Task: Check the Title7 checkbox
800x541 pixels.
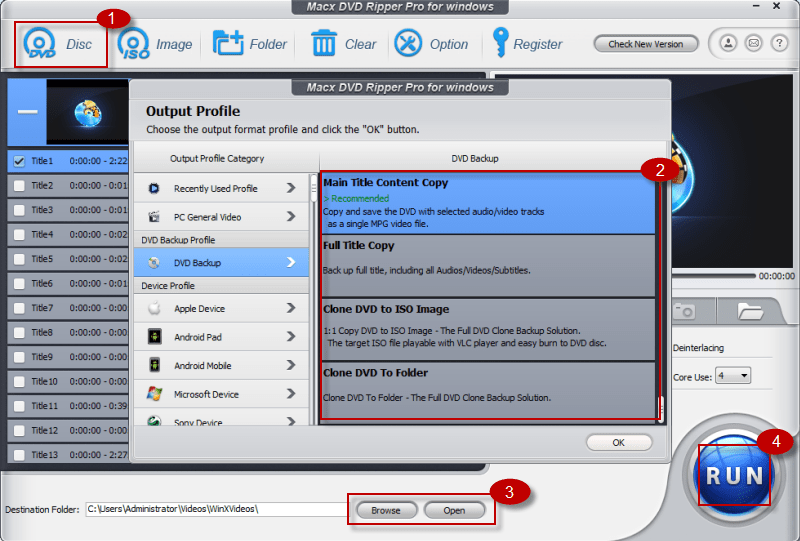Action: [19, 308]
